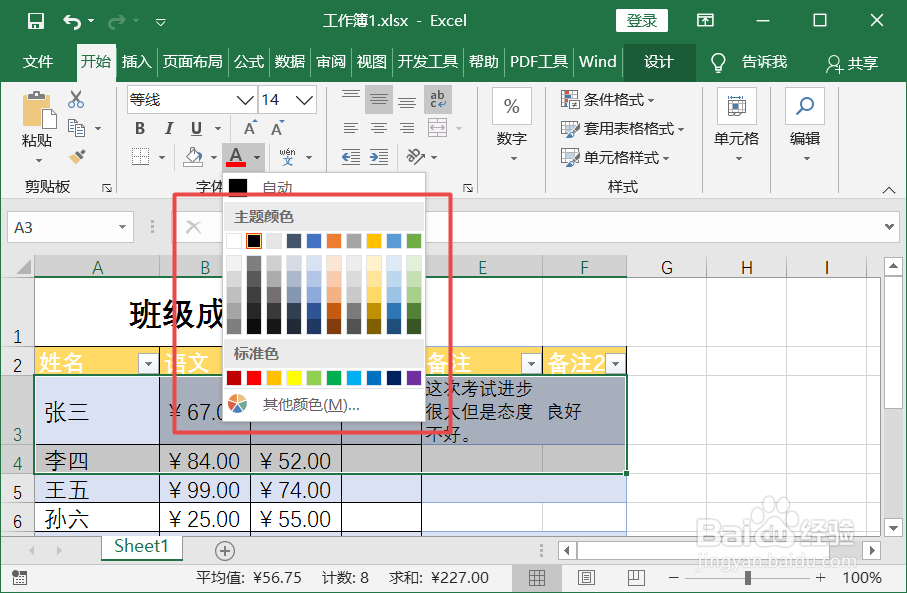The height and width of the screenshot is (593, 907).
Task: Expand the Cell Styles menu
Action: click(615, 157)
